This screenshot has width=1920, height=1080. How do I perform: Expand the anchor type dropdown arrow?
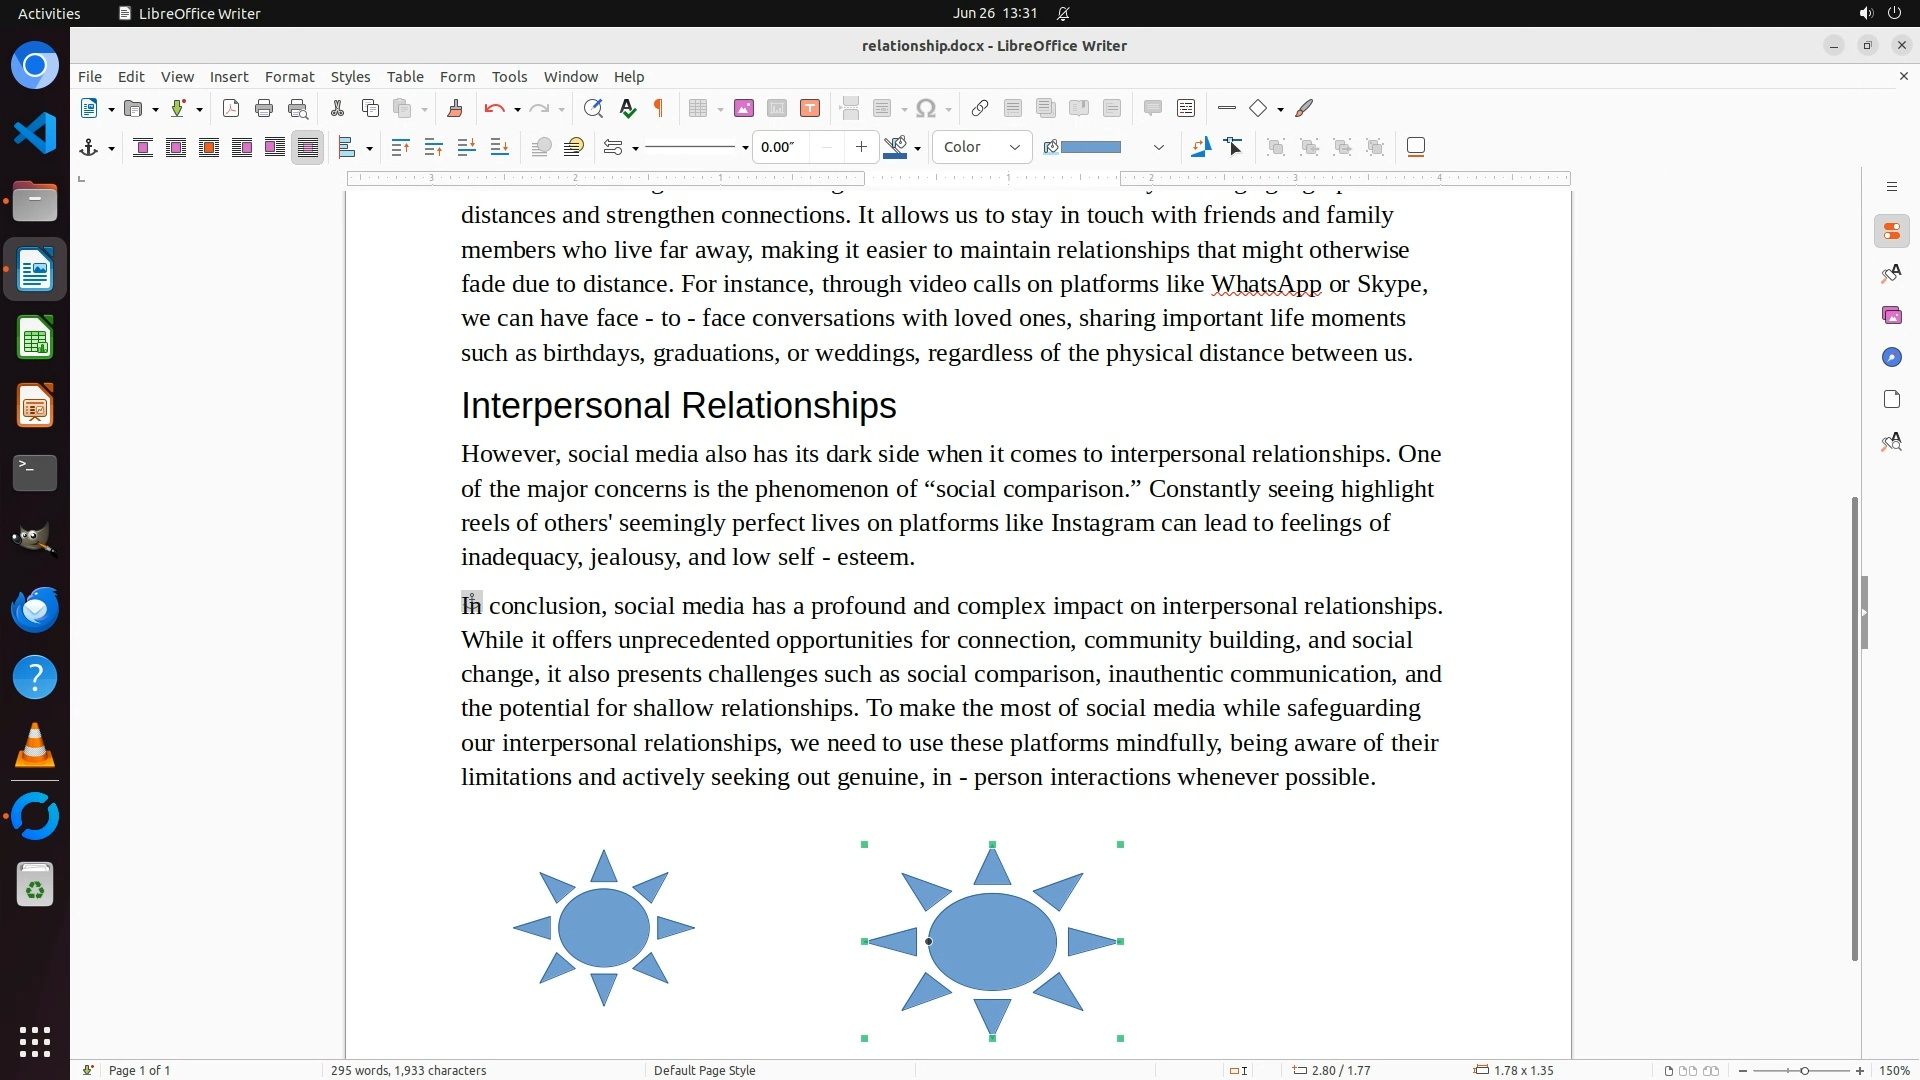[111, 149]
